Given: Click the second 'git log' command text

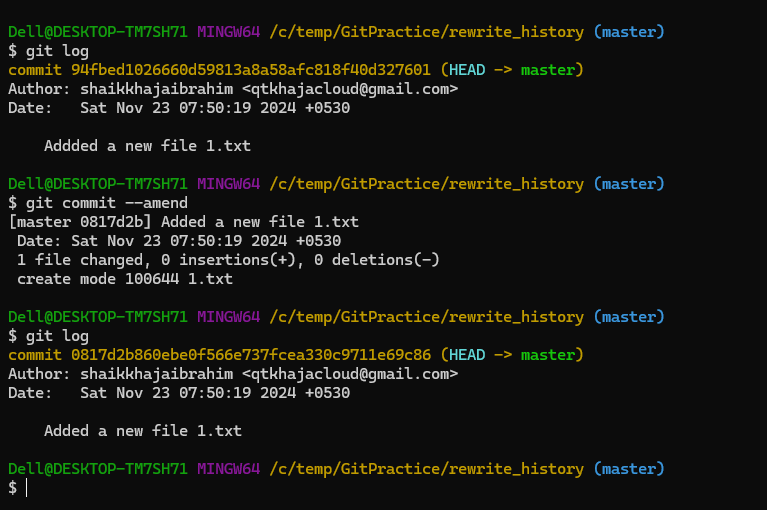Looking at the screenshot, I should click(x=57, y=336).
